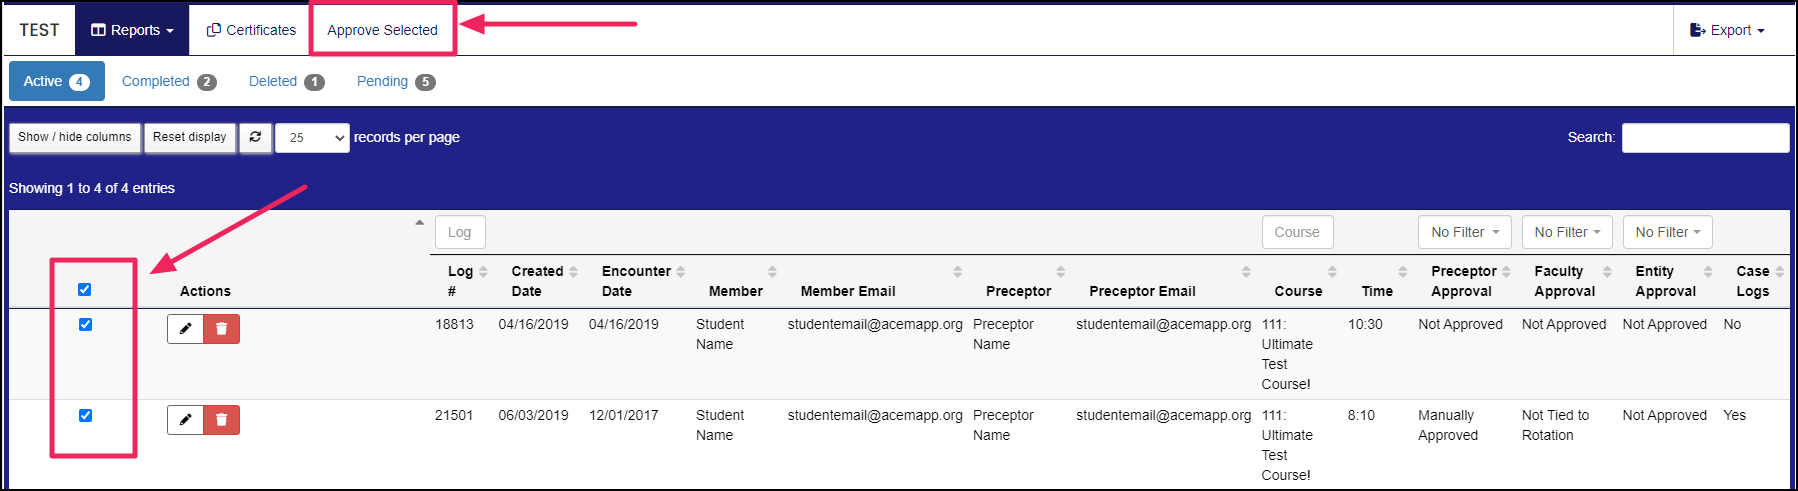Sort by Course column arrows

pos(1332,272)
